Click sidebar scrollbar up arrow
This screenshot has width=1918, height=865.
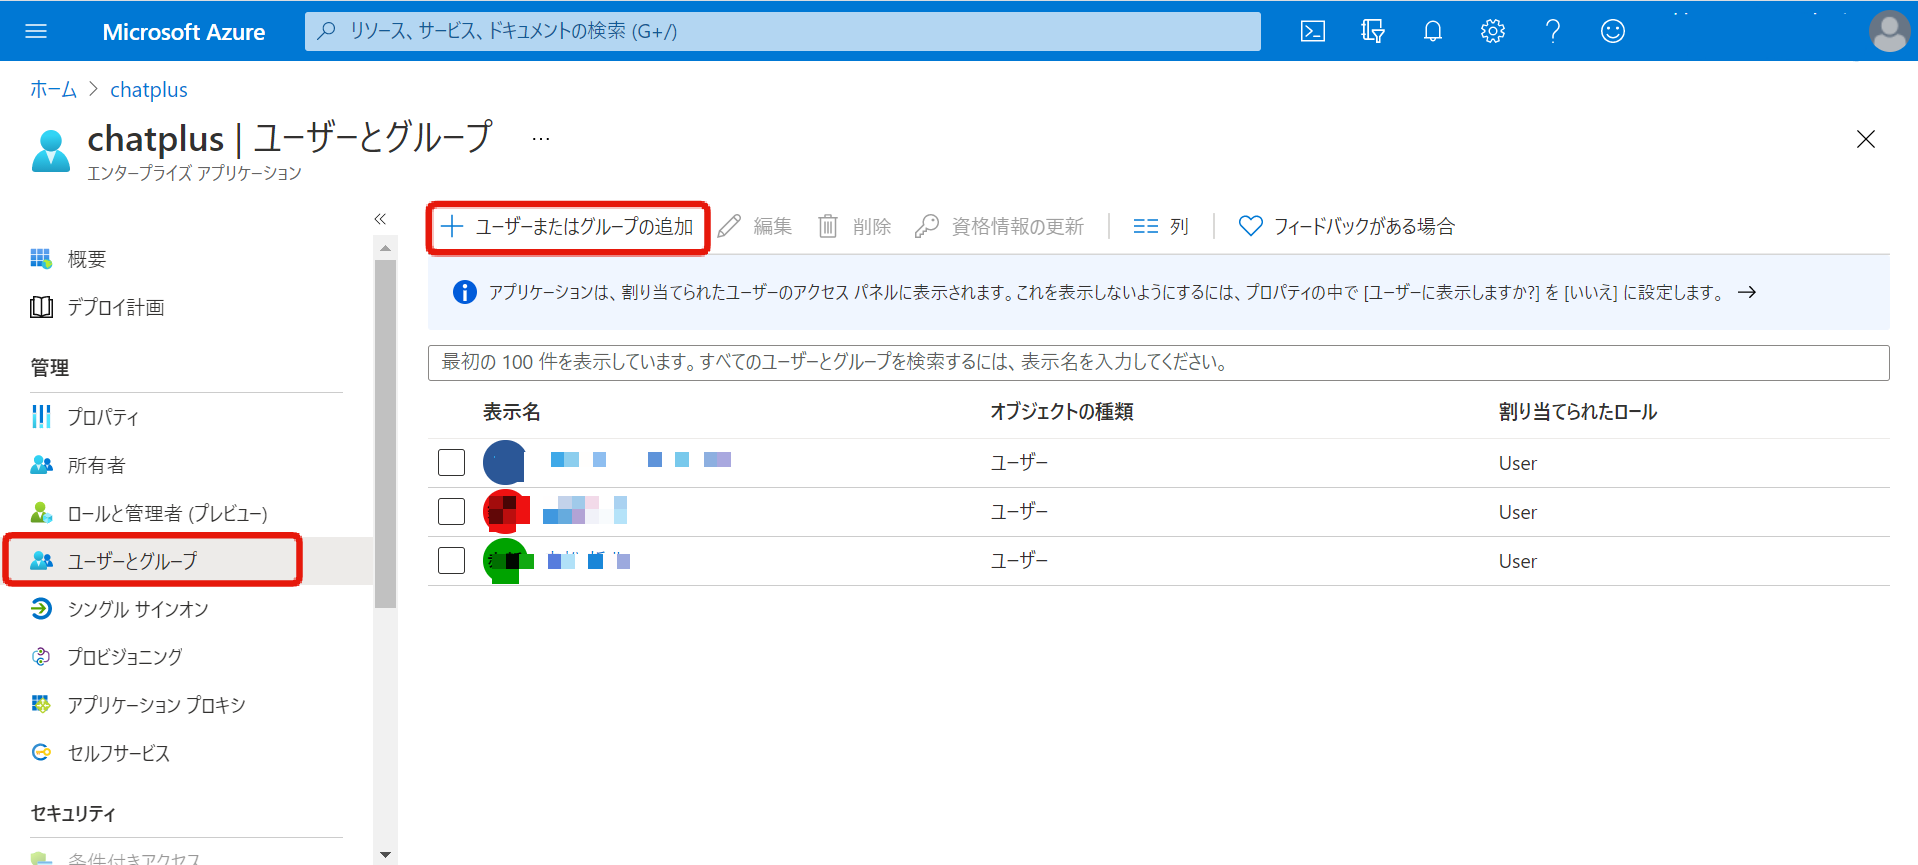pyautogui.click(x=385, y=247)
